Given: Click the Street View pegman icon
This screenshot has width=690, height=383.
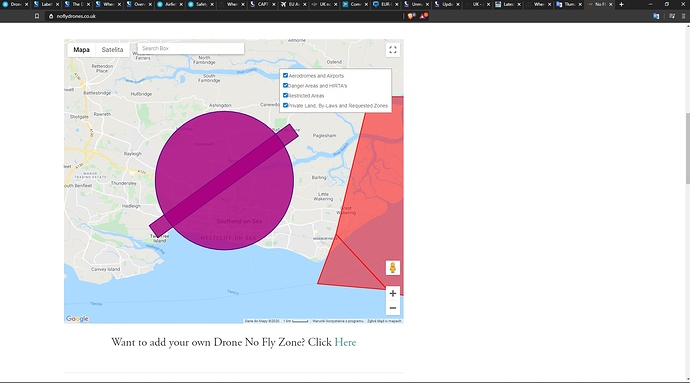Looking at the screenshot, I should (393, 268).
